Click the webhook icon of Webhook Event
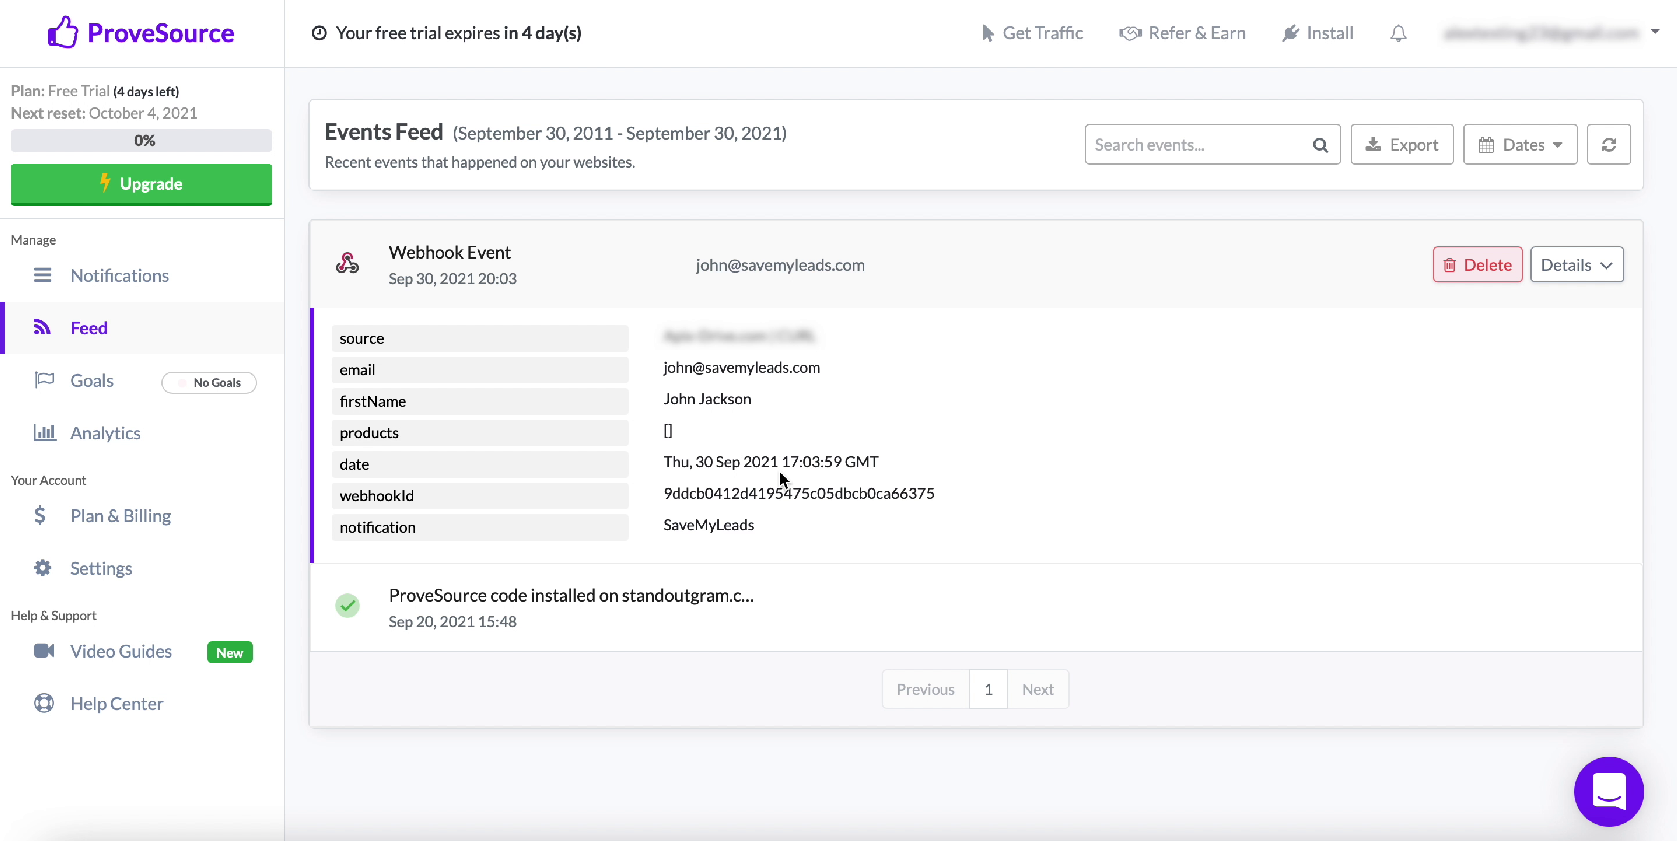 pos(347,263)
